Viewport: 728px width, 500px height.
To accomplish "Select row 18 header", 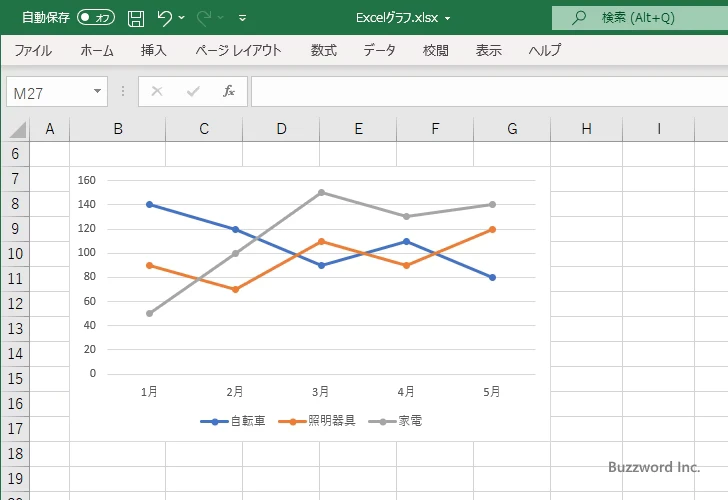I will [15, 454].
